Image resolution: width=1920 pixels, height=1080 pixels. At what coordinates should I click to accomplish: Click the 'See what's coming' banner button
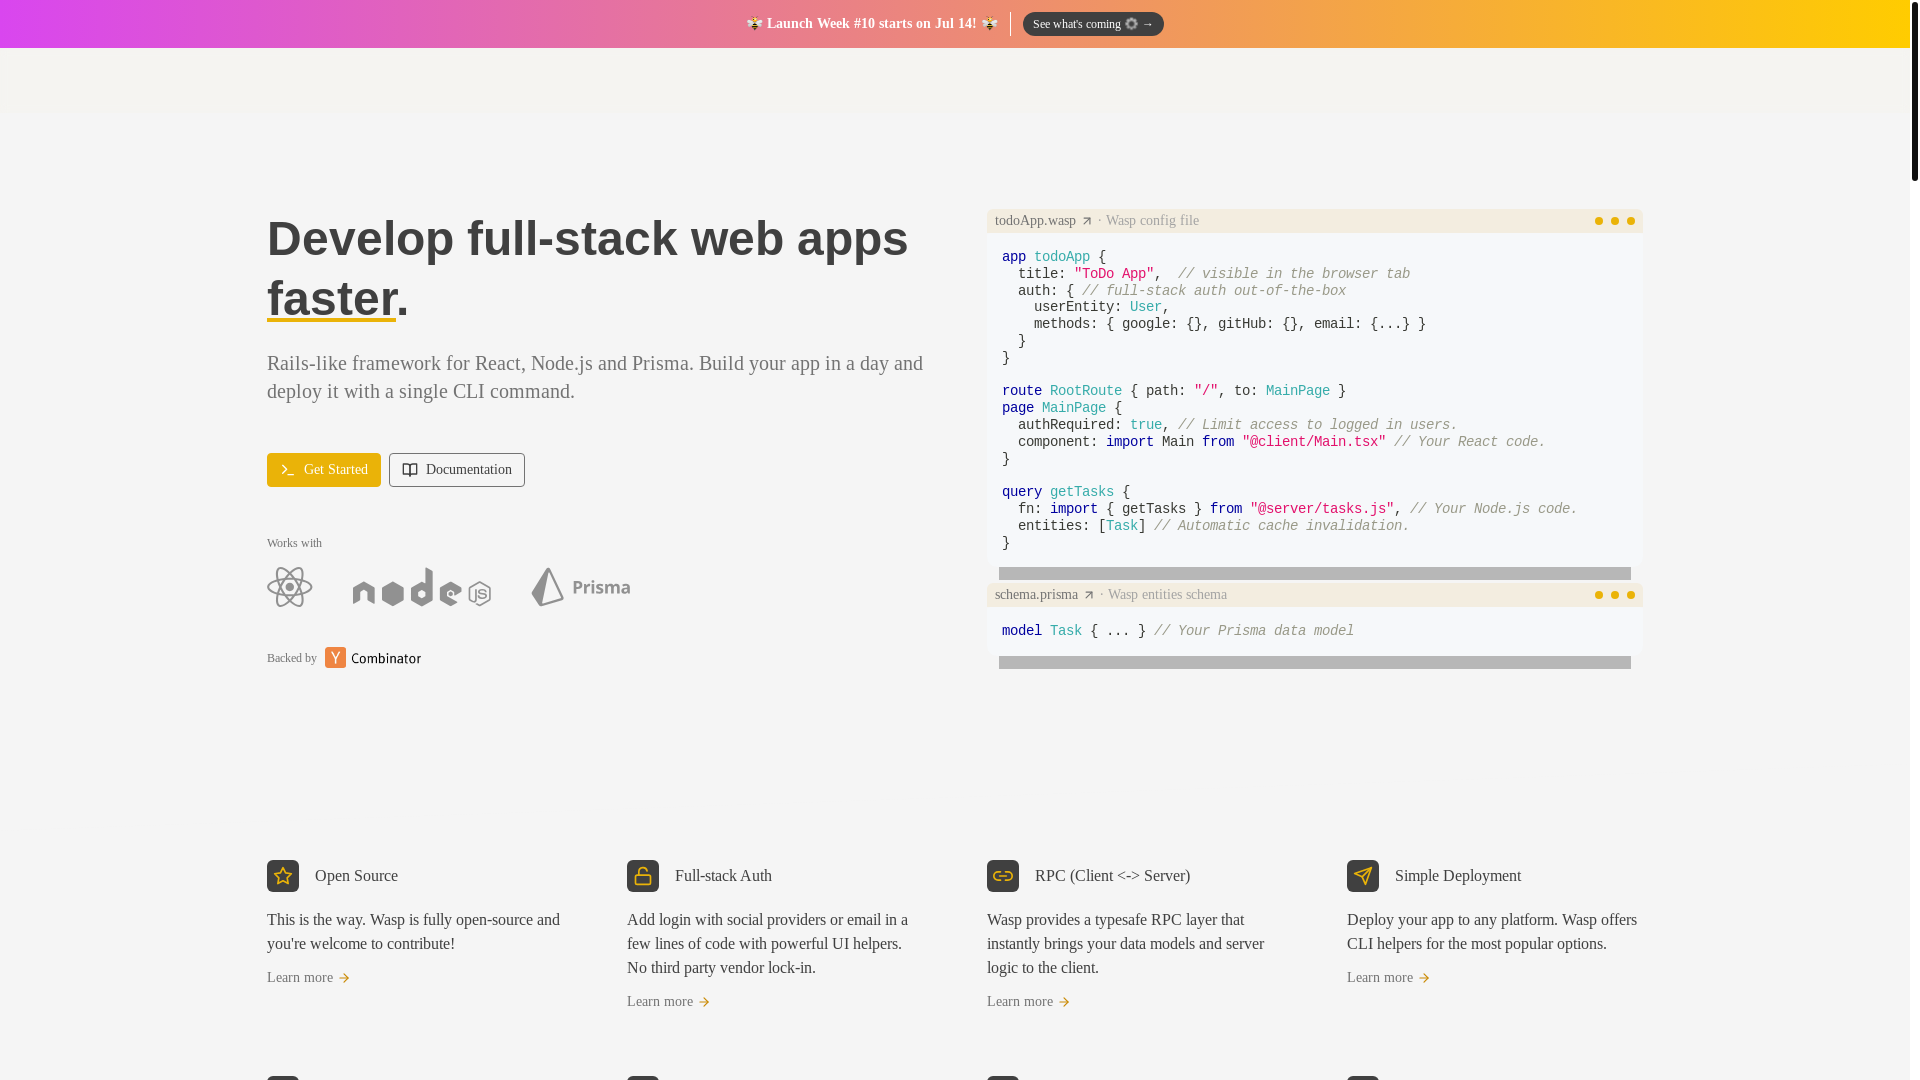tap(1093, 24)
